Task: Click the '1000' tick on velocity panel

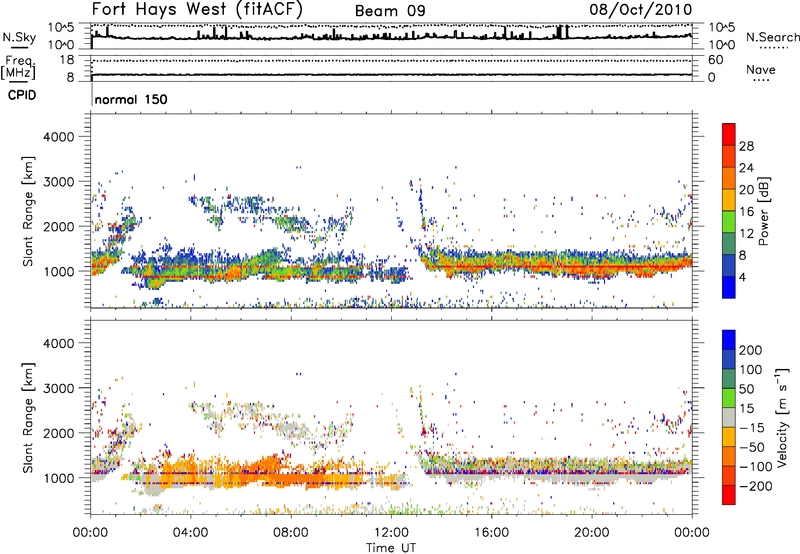Action: (58, 478)
